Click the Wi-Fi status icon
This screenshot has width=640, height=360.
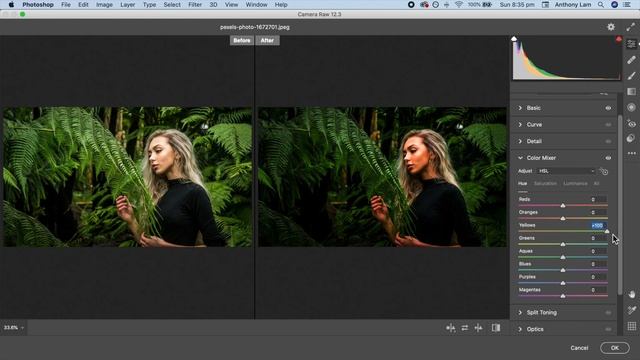459,4
